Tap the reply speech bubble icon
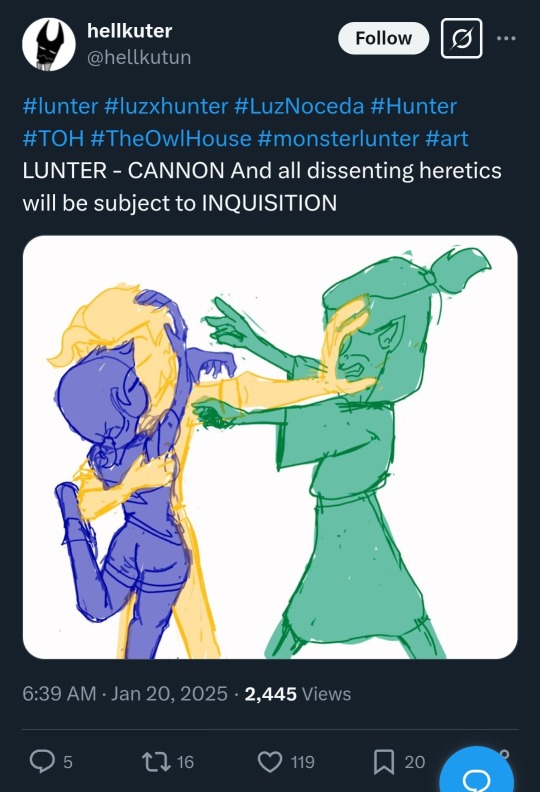Image resolution: width=540 pixels, height=792 pixels. click(x=41, y=761)
